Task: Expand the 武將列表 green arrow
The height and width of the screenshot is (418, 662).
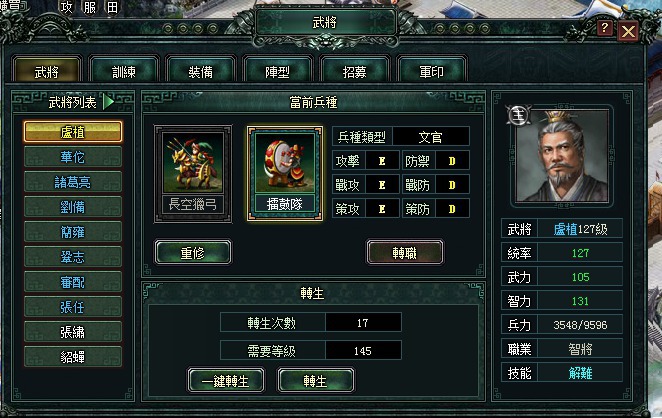Action: [109, 102]
